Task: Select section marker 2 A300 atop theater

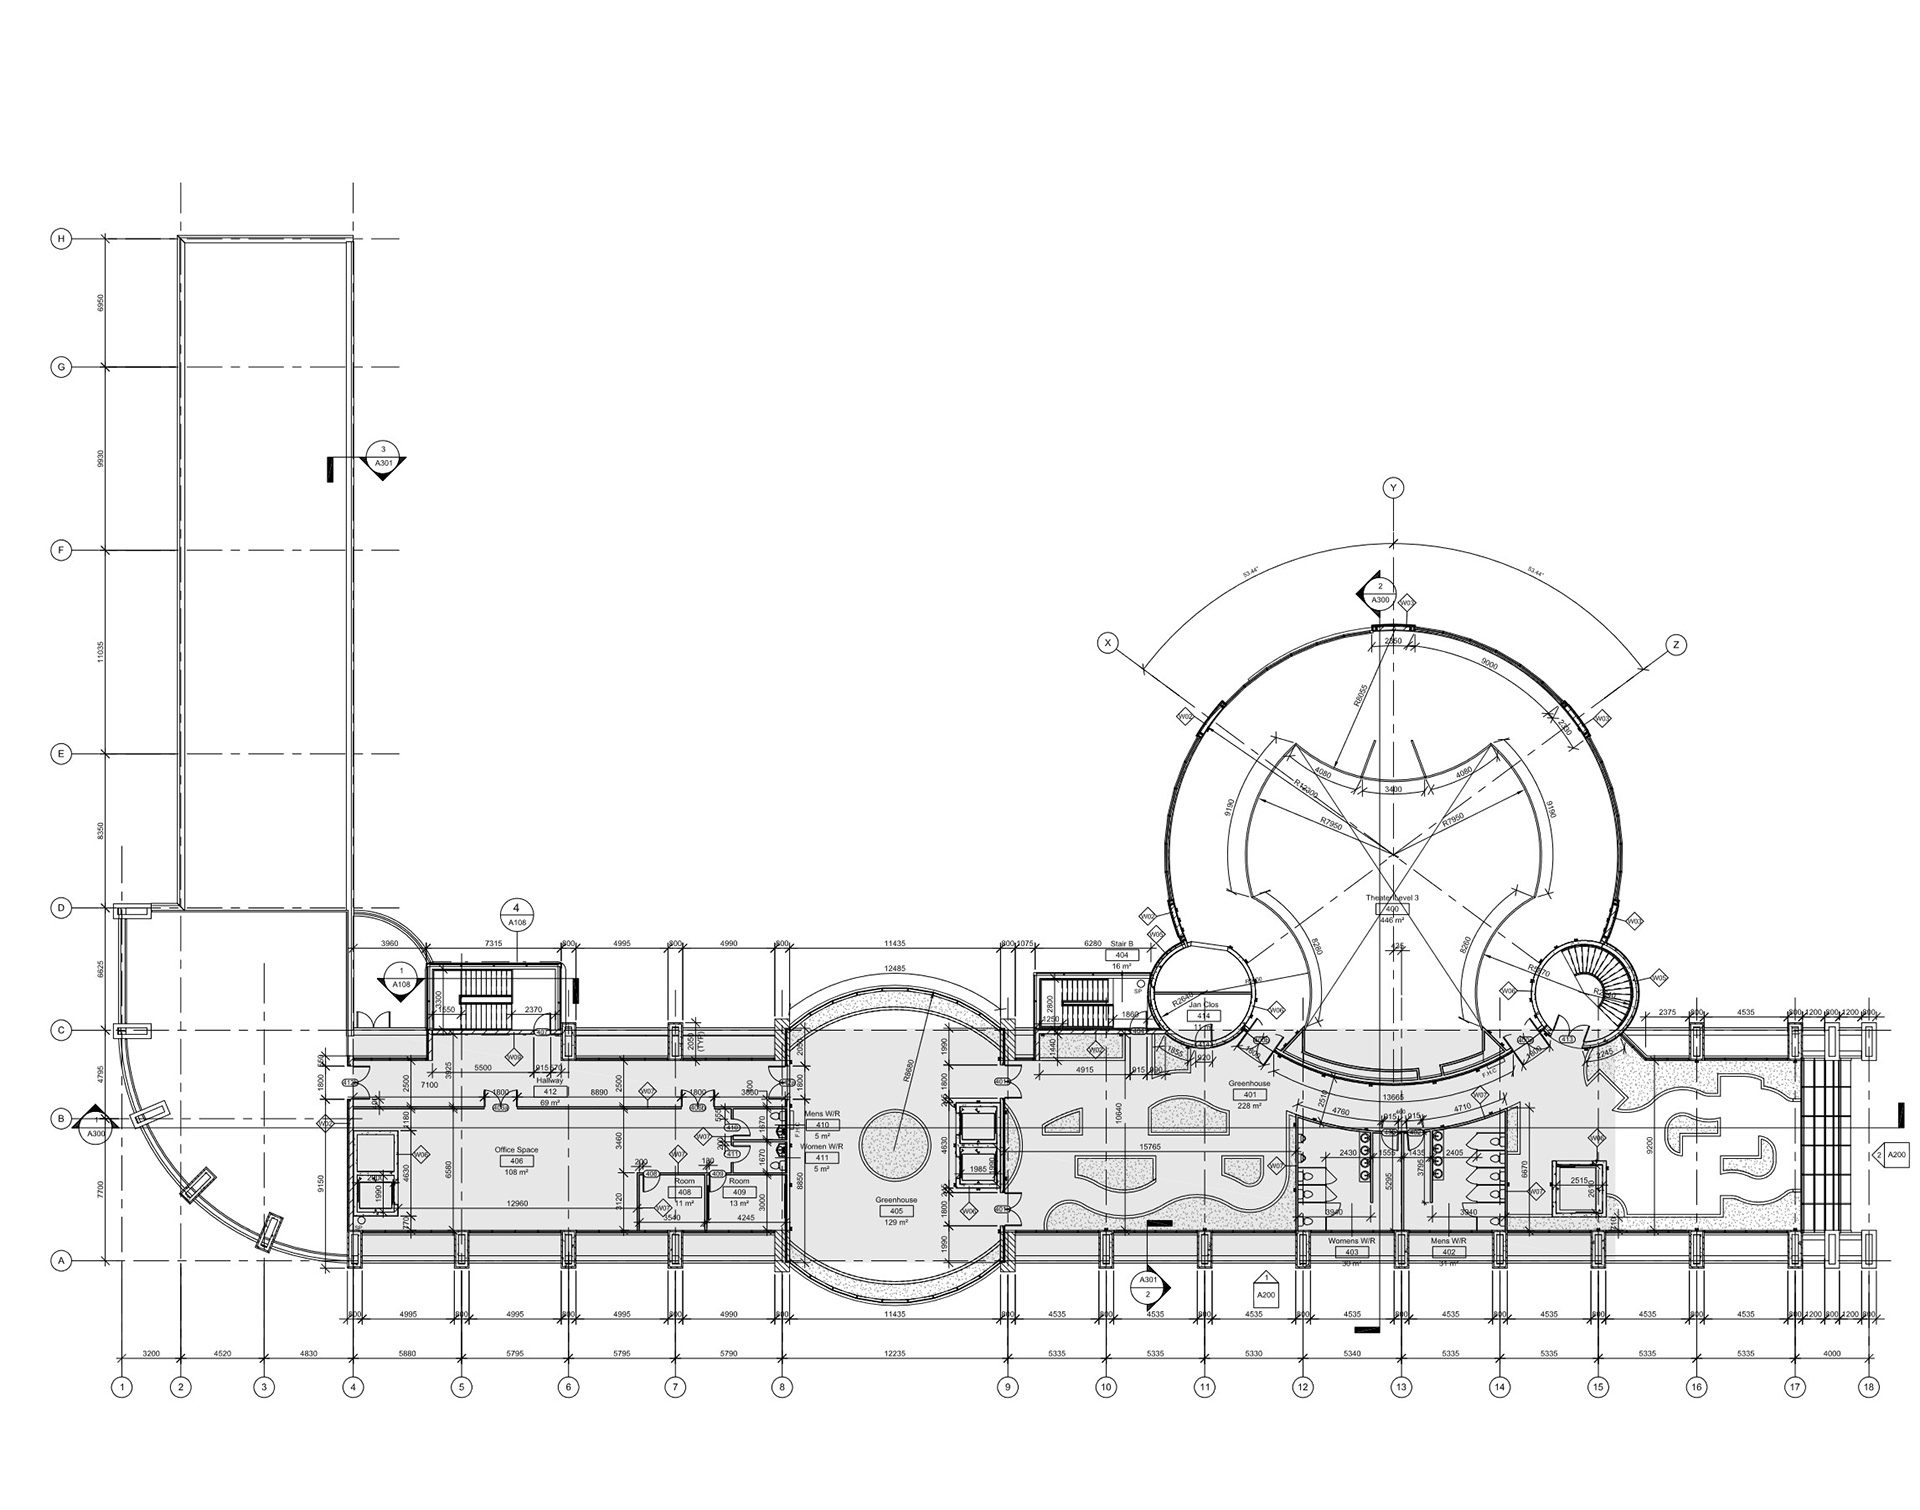Action: (1380, 593)
